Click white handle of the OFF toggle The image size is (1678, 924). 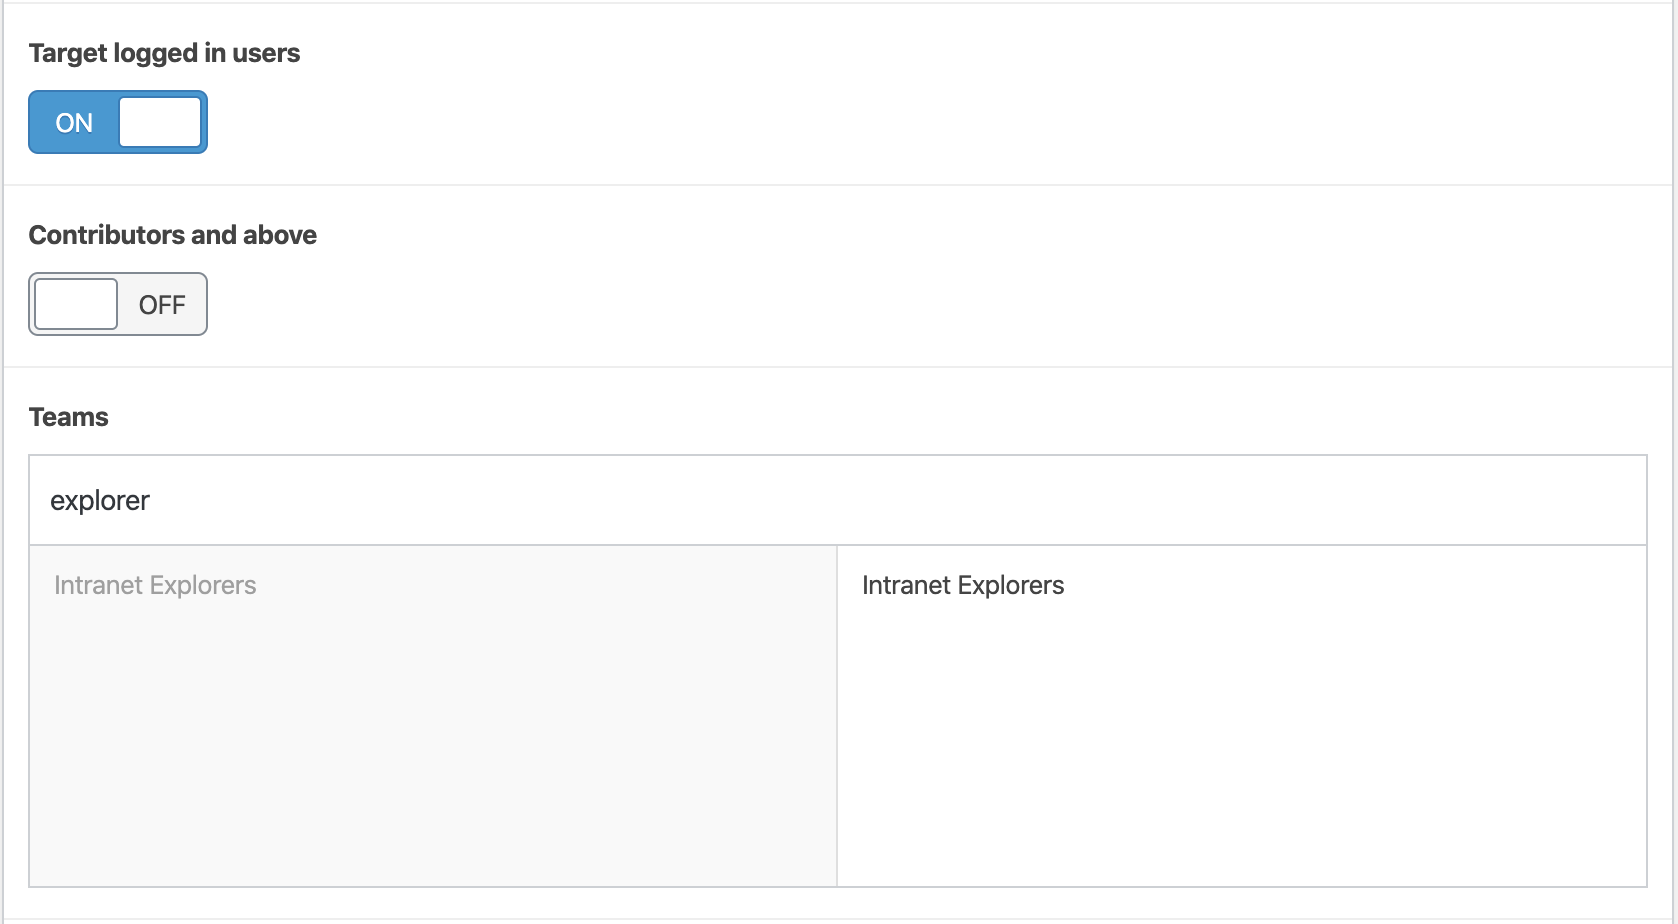coord(76,304)
